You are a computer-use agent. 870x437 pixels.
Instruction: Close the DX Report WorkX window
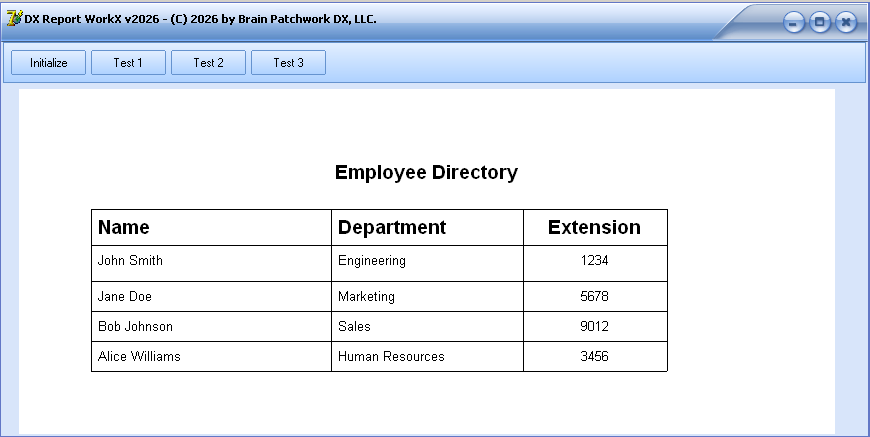[846, 22]
